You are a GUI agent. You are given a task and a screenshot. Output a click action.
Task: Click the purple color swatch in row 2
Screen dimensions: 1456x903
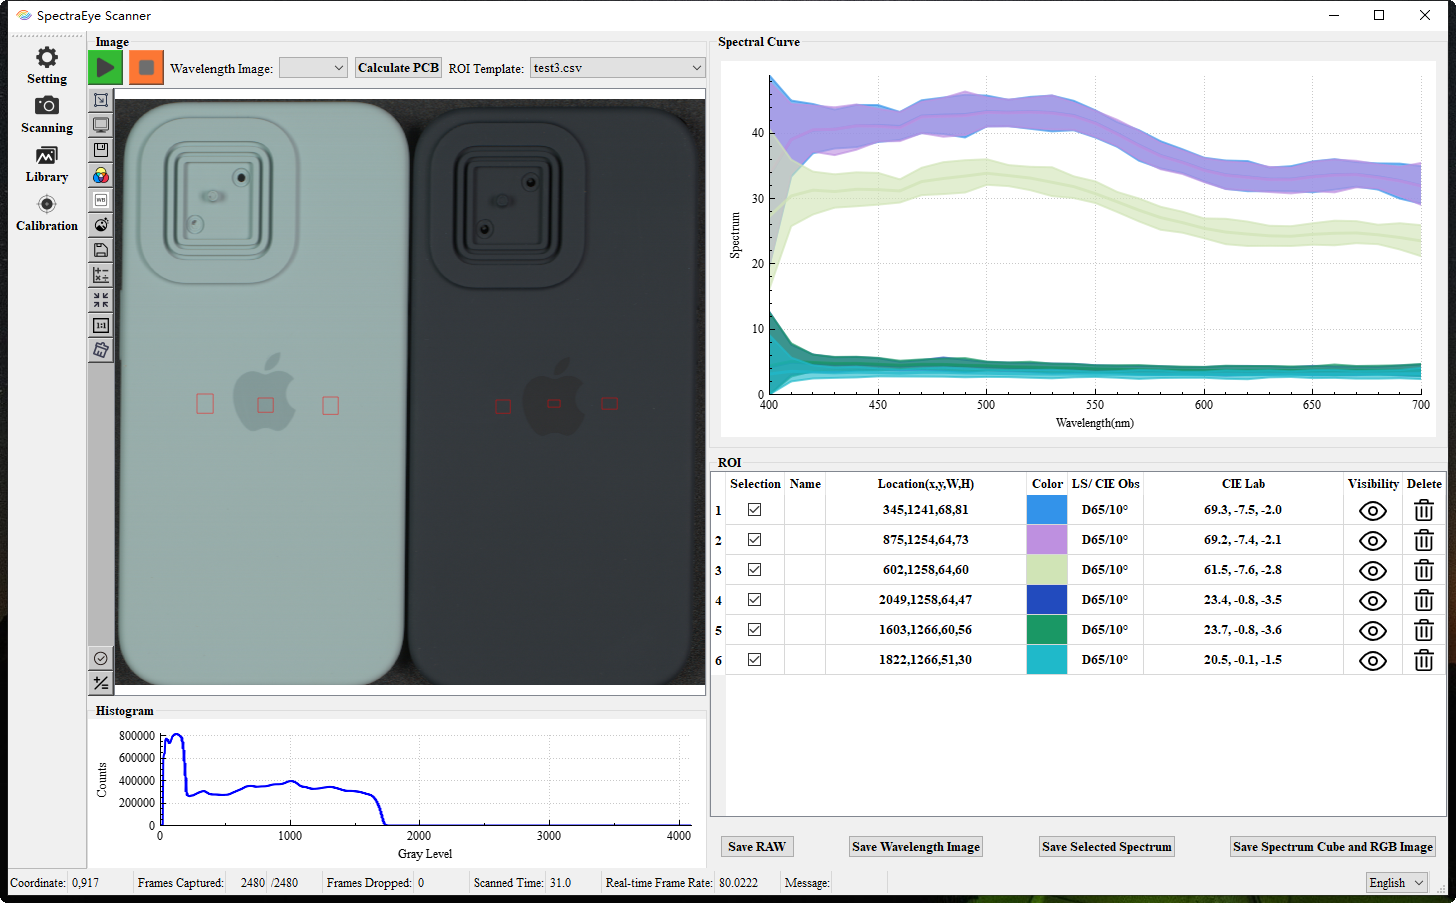1047,539
